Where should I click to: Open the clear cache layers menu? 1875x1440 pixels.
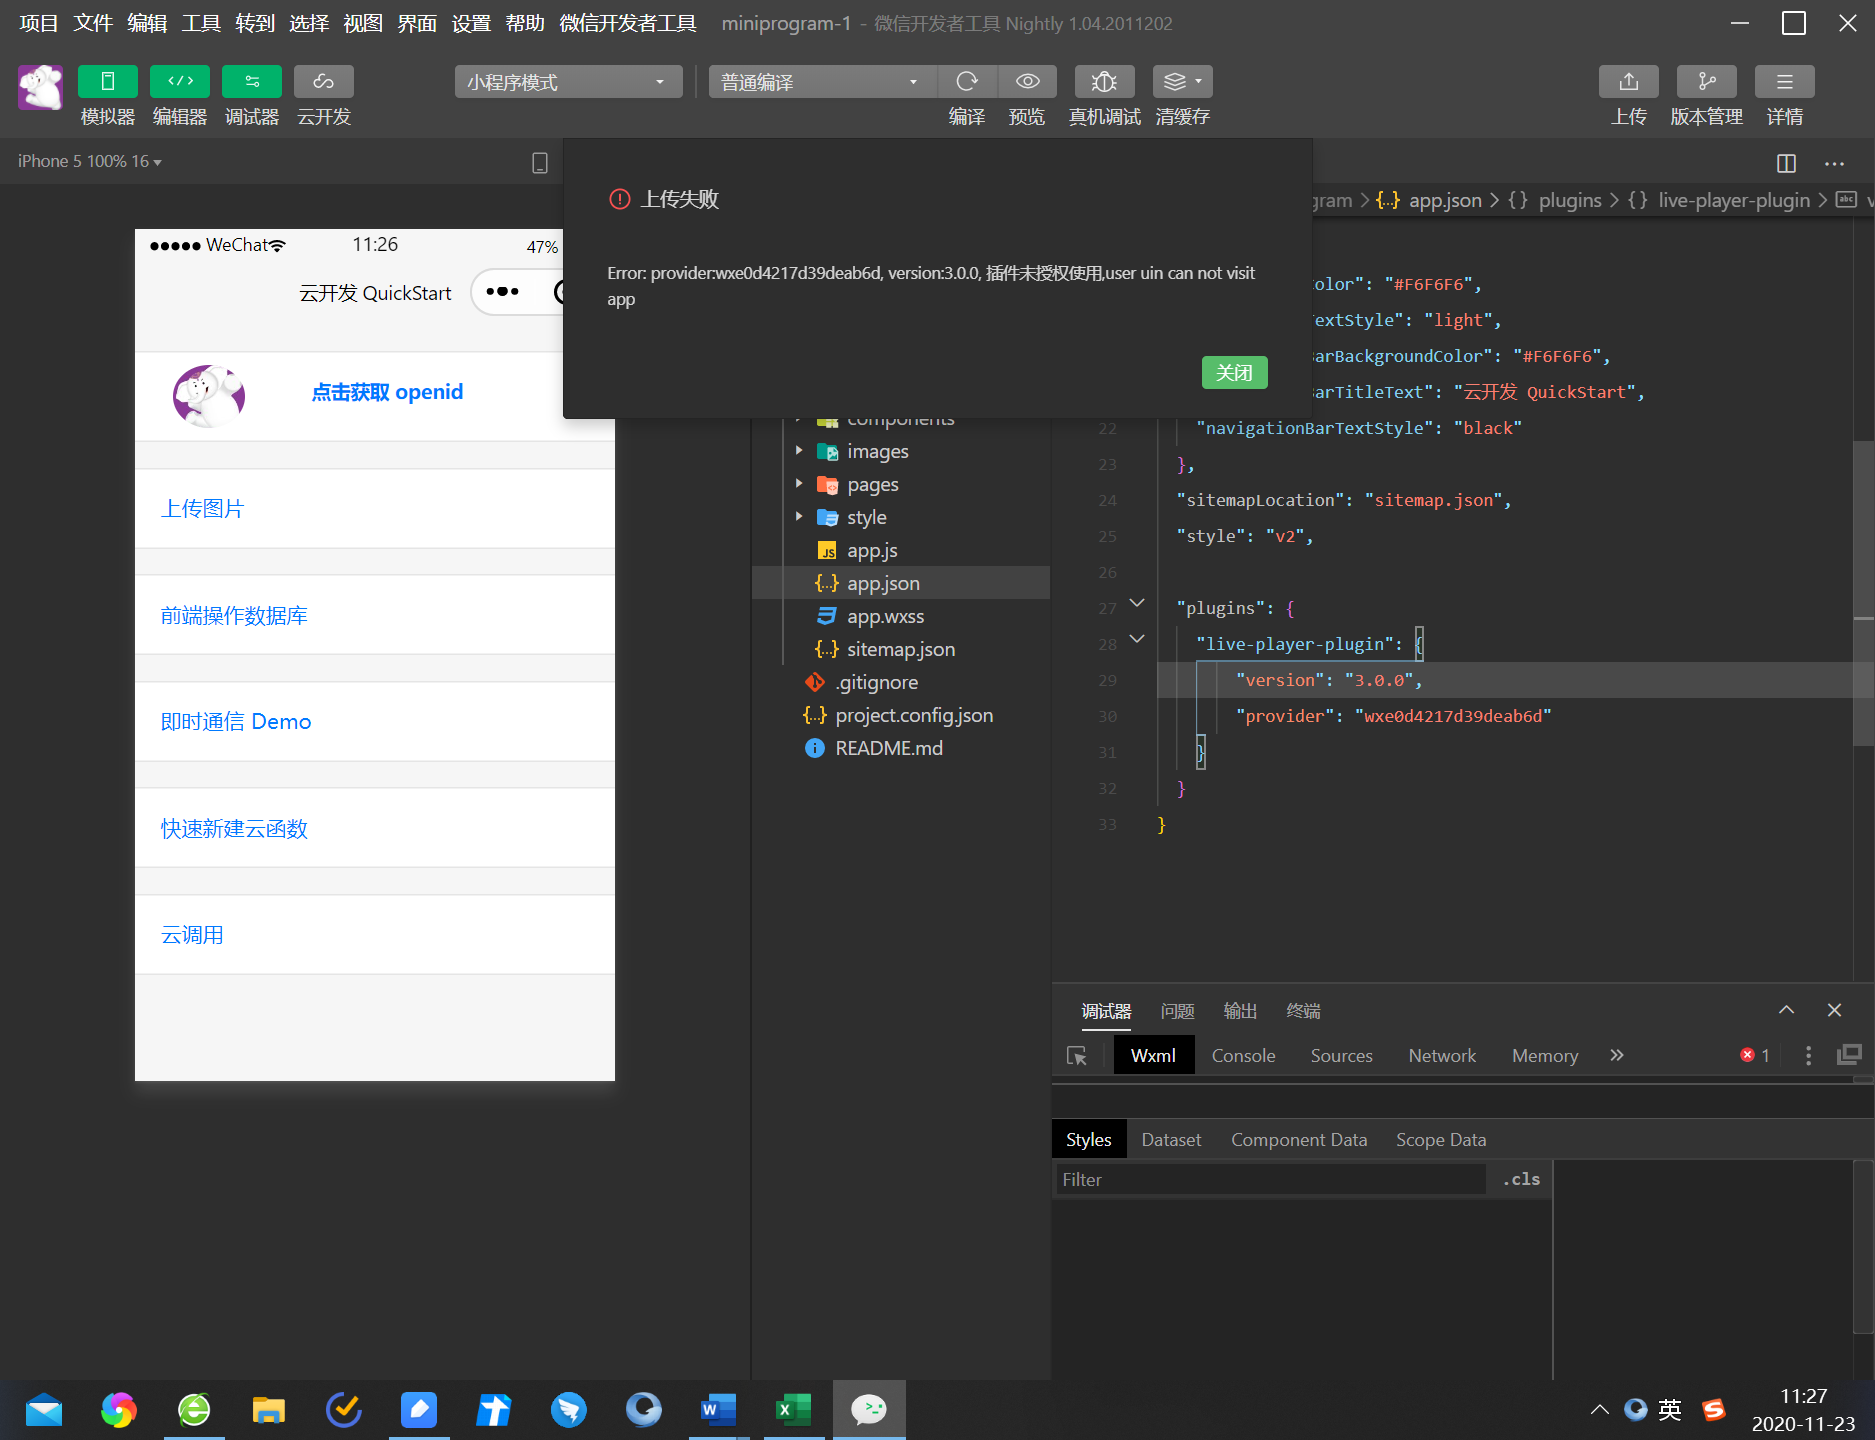pyautogui.click(x=1183, y=81)
